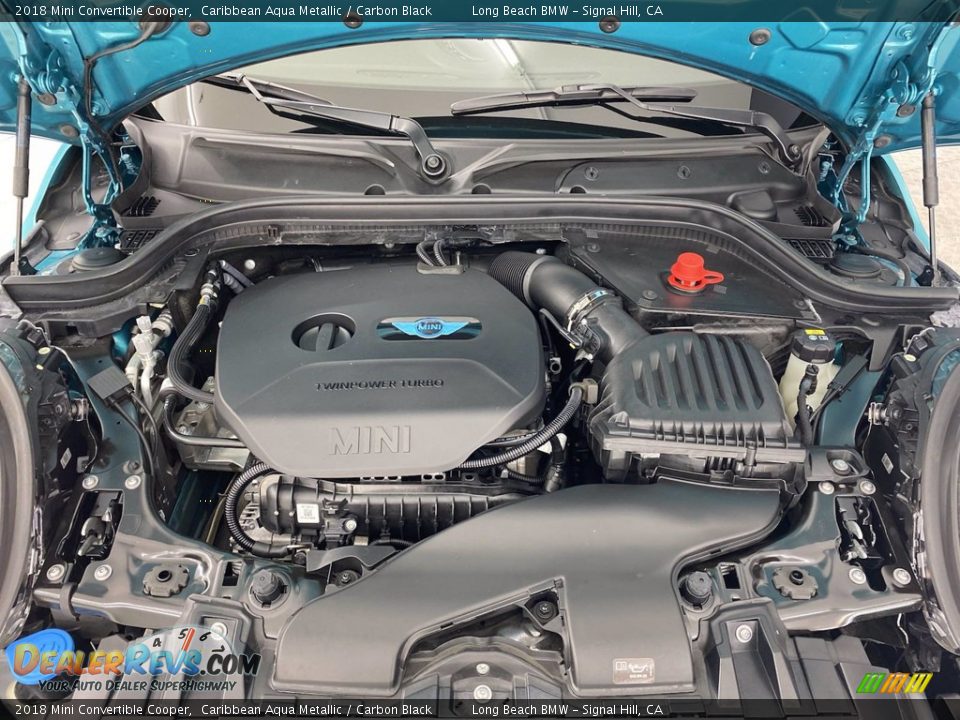Click the round oil filler cap
This screenshot has height=720, width=960.
pyautogui.click(x=323, y=333)
